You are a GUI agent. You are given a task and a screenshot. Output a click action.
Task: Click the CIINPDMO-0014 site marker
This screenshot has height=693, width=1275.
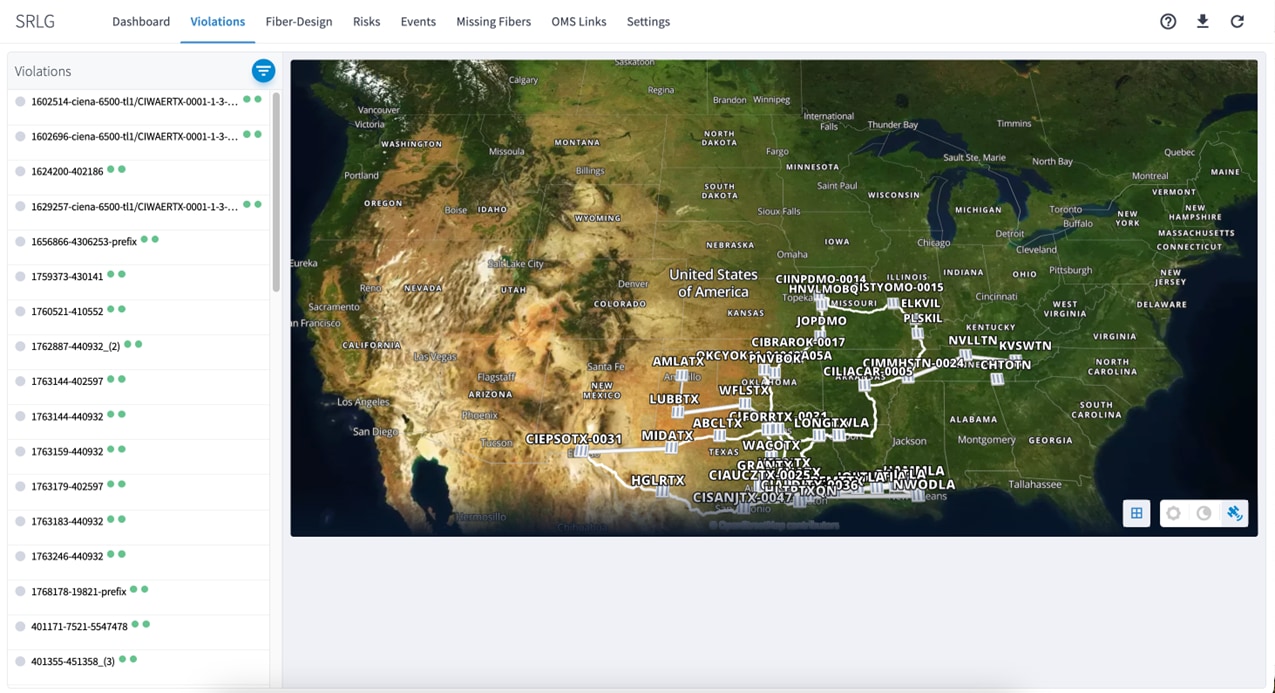(x=820, y=297)
